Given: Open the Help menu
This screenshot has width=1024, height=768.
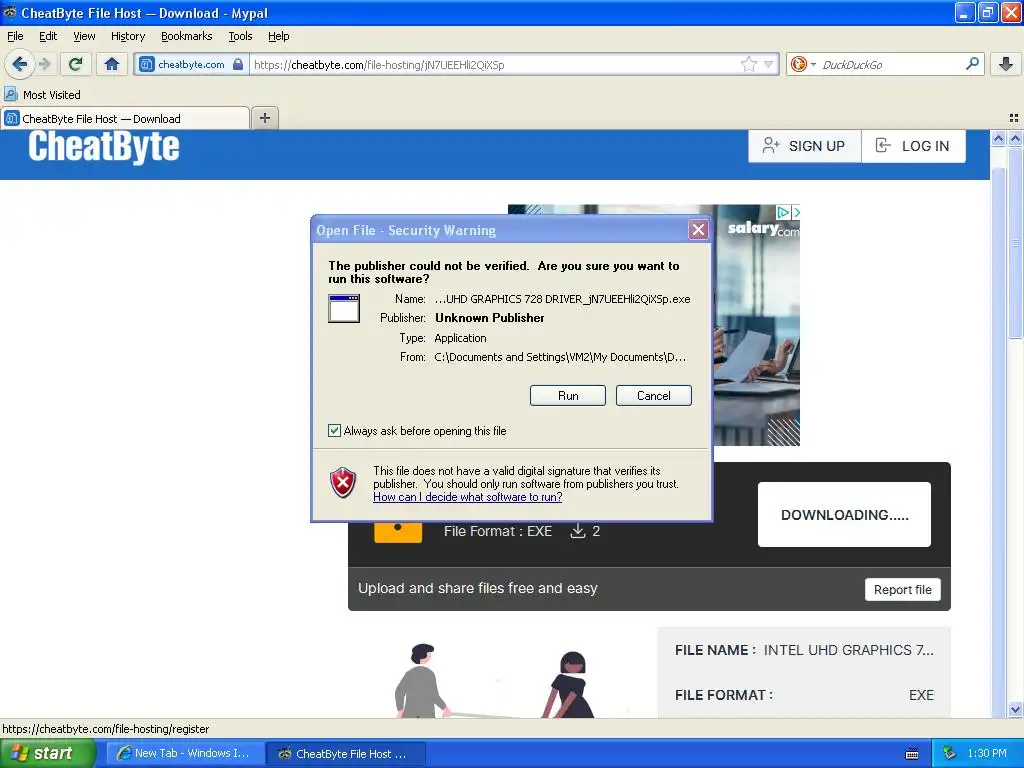Looking at the screenshot, I should tap(278, 36).
